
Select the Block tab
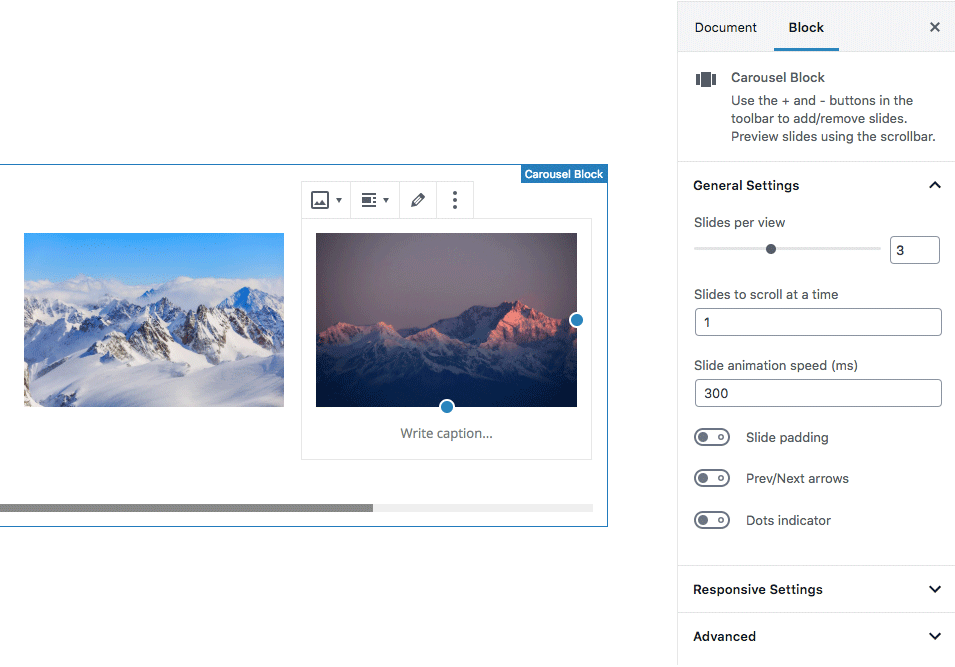[x=806, y=27]
